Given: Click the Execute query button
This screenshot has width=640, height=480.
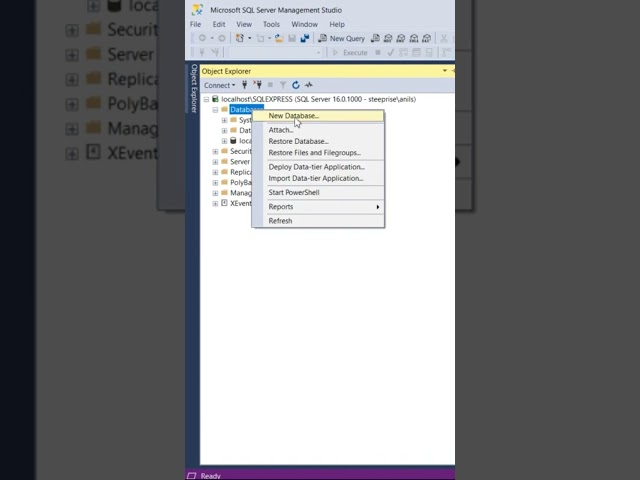Looking at the screenshot, I should coord(350,53).
